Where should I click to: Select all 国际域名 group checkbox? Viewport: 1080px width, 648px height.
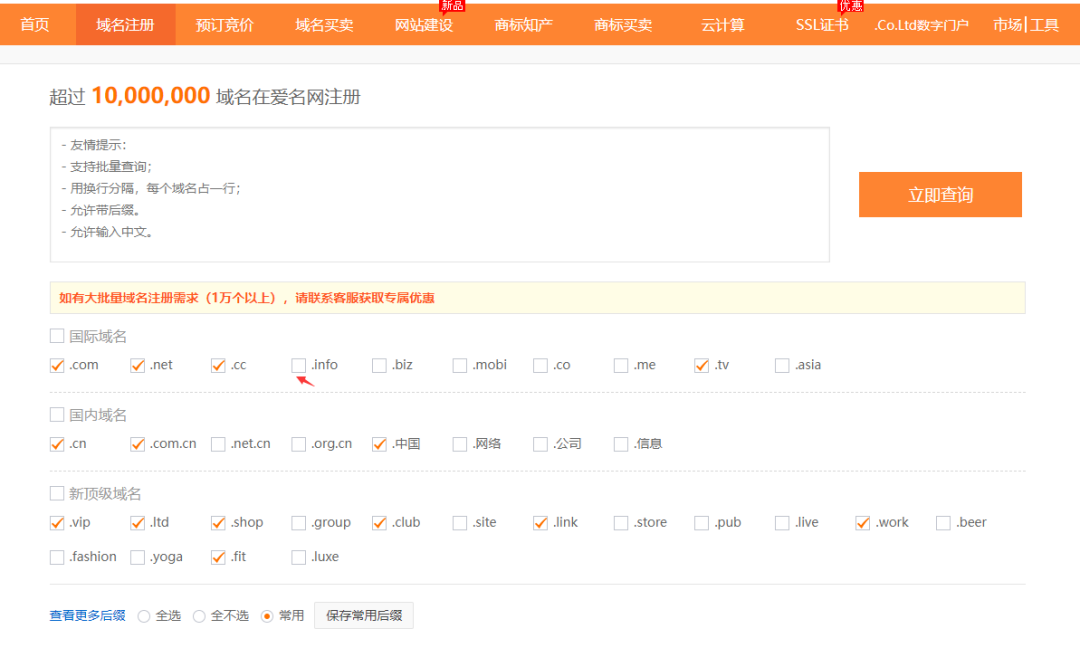coord(57,337)
